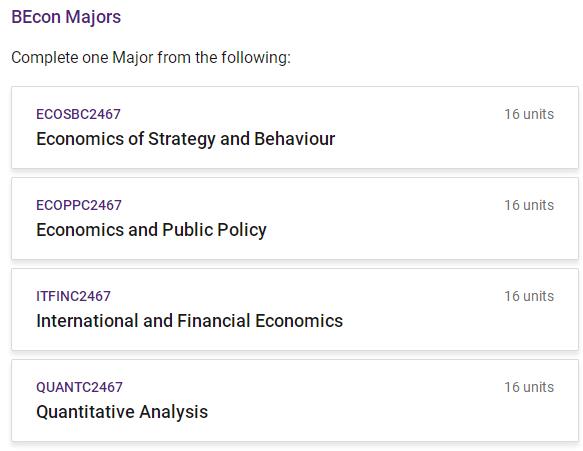This screenshot has width=583, height=451.
Task: Click 16 units on International and Financial Economics card
Action: [x=529, y=296]
